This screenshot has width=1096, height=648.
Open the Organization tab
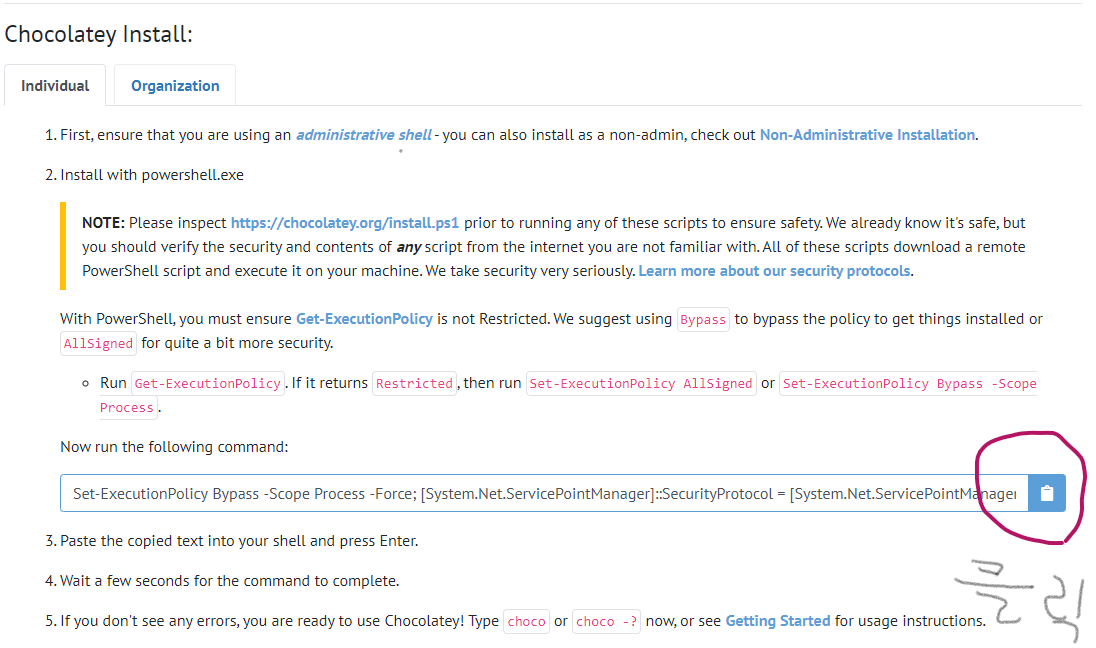click(x=175, y=85)
